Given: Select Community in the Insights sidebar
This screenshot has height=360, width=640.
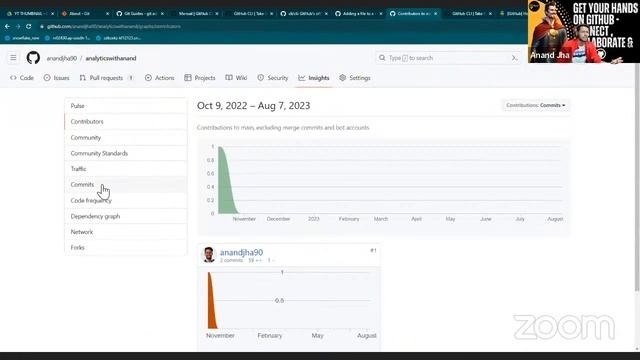Looking at the screenshot, I should (x=126, y=138).
